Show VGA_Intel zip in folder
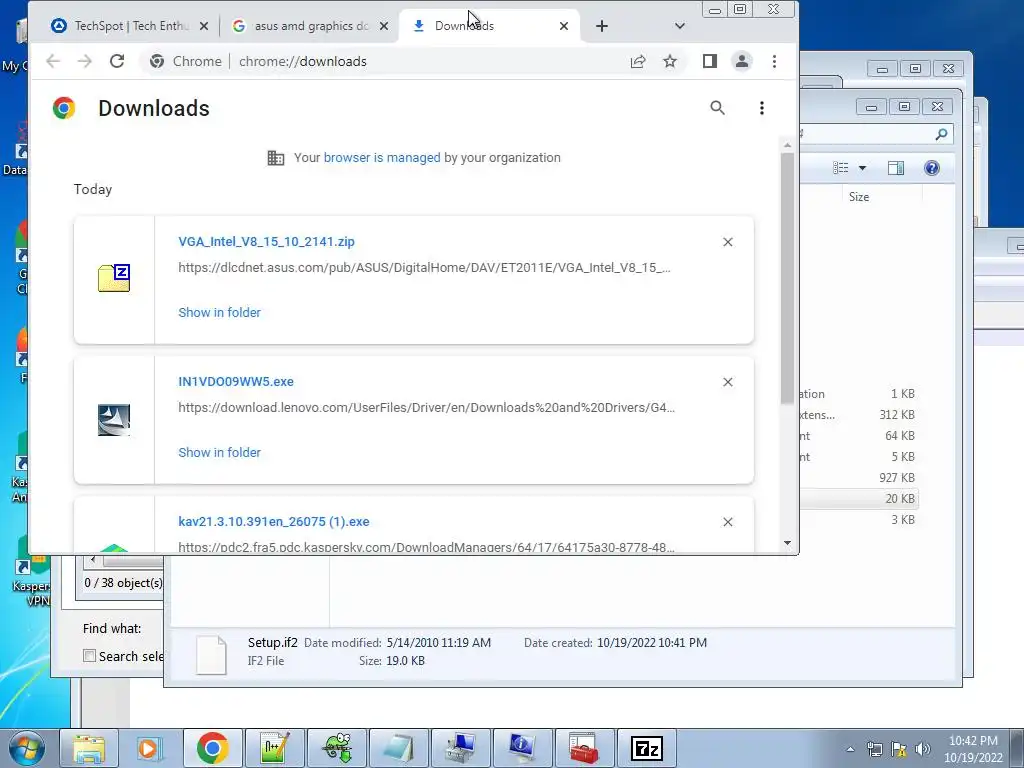The image size is (1024, 768). [219, 313]
